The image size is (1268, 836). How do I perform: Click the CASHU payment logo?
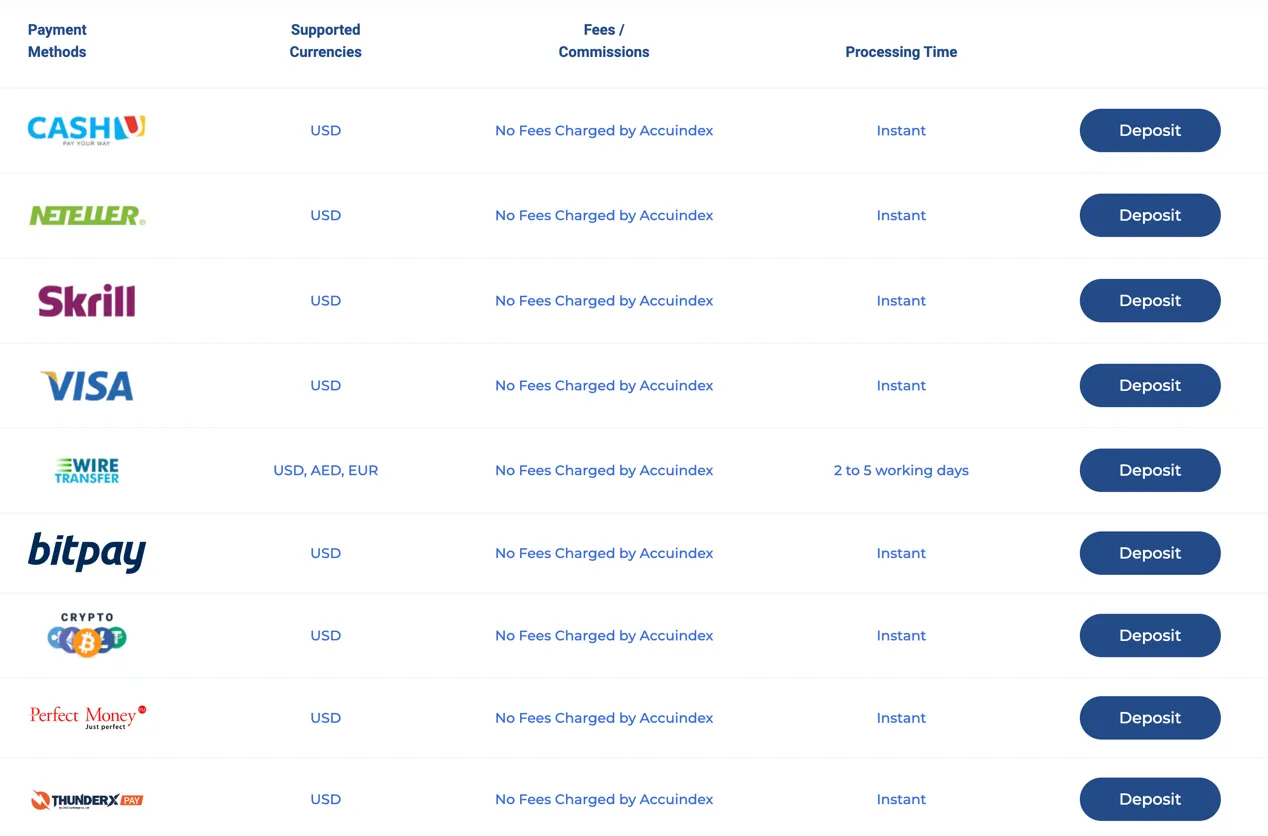click(87, 130)
